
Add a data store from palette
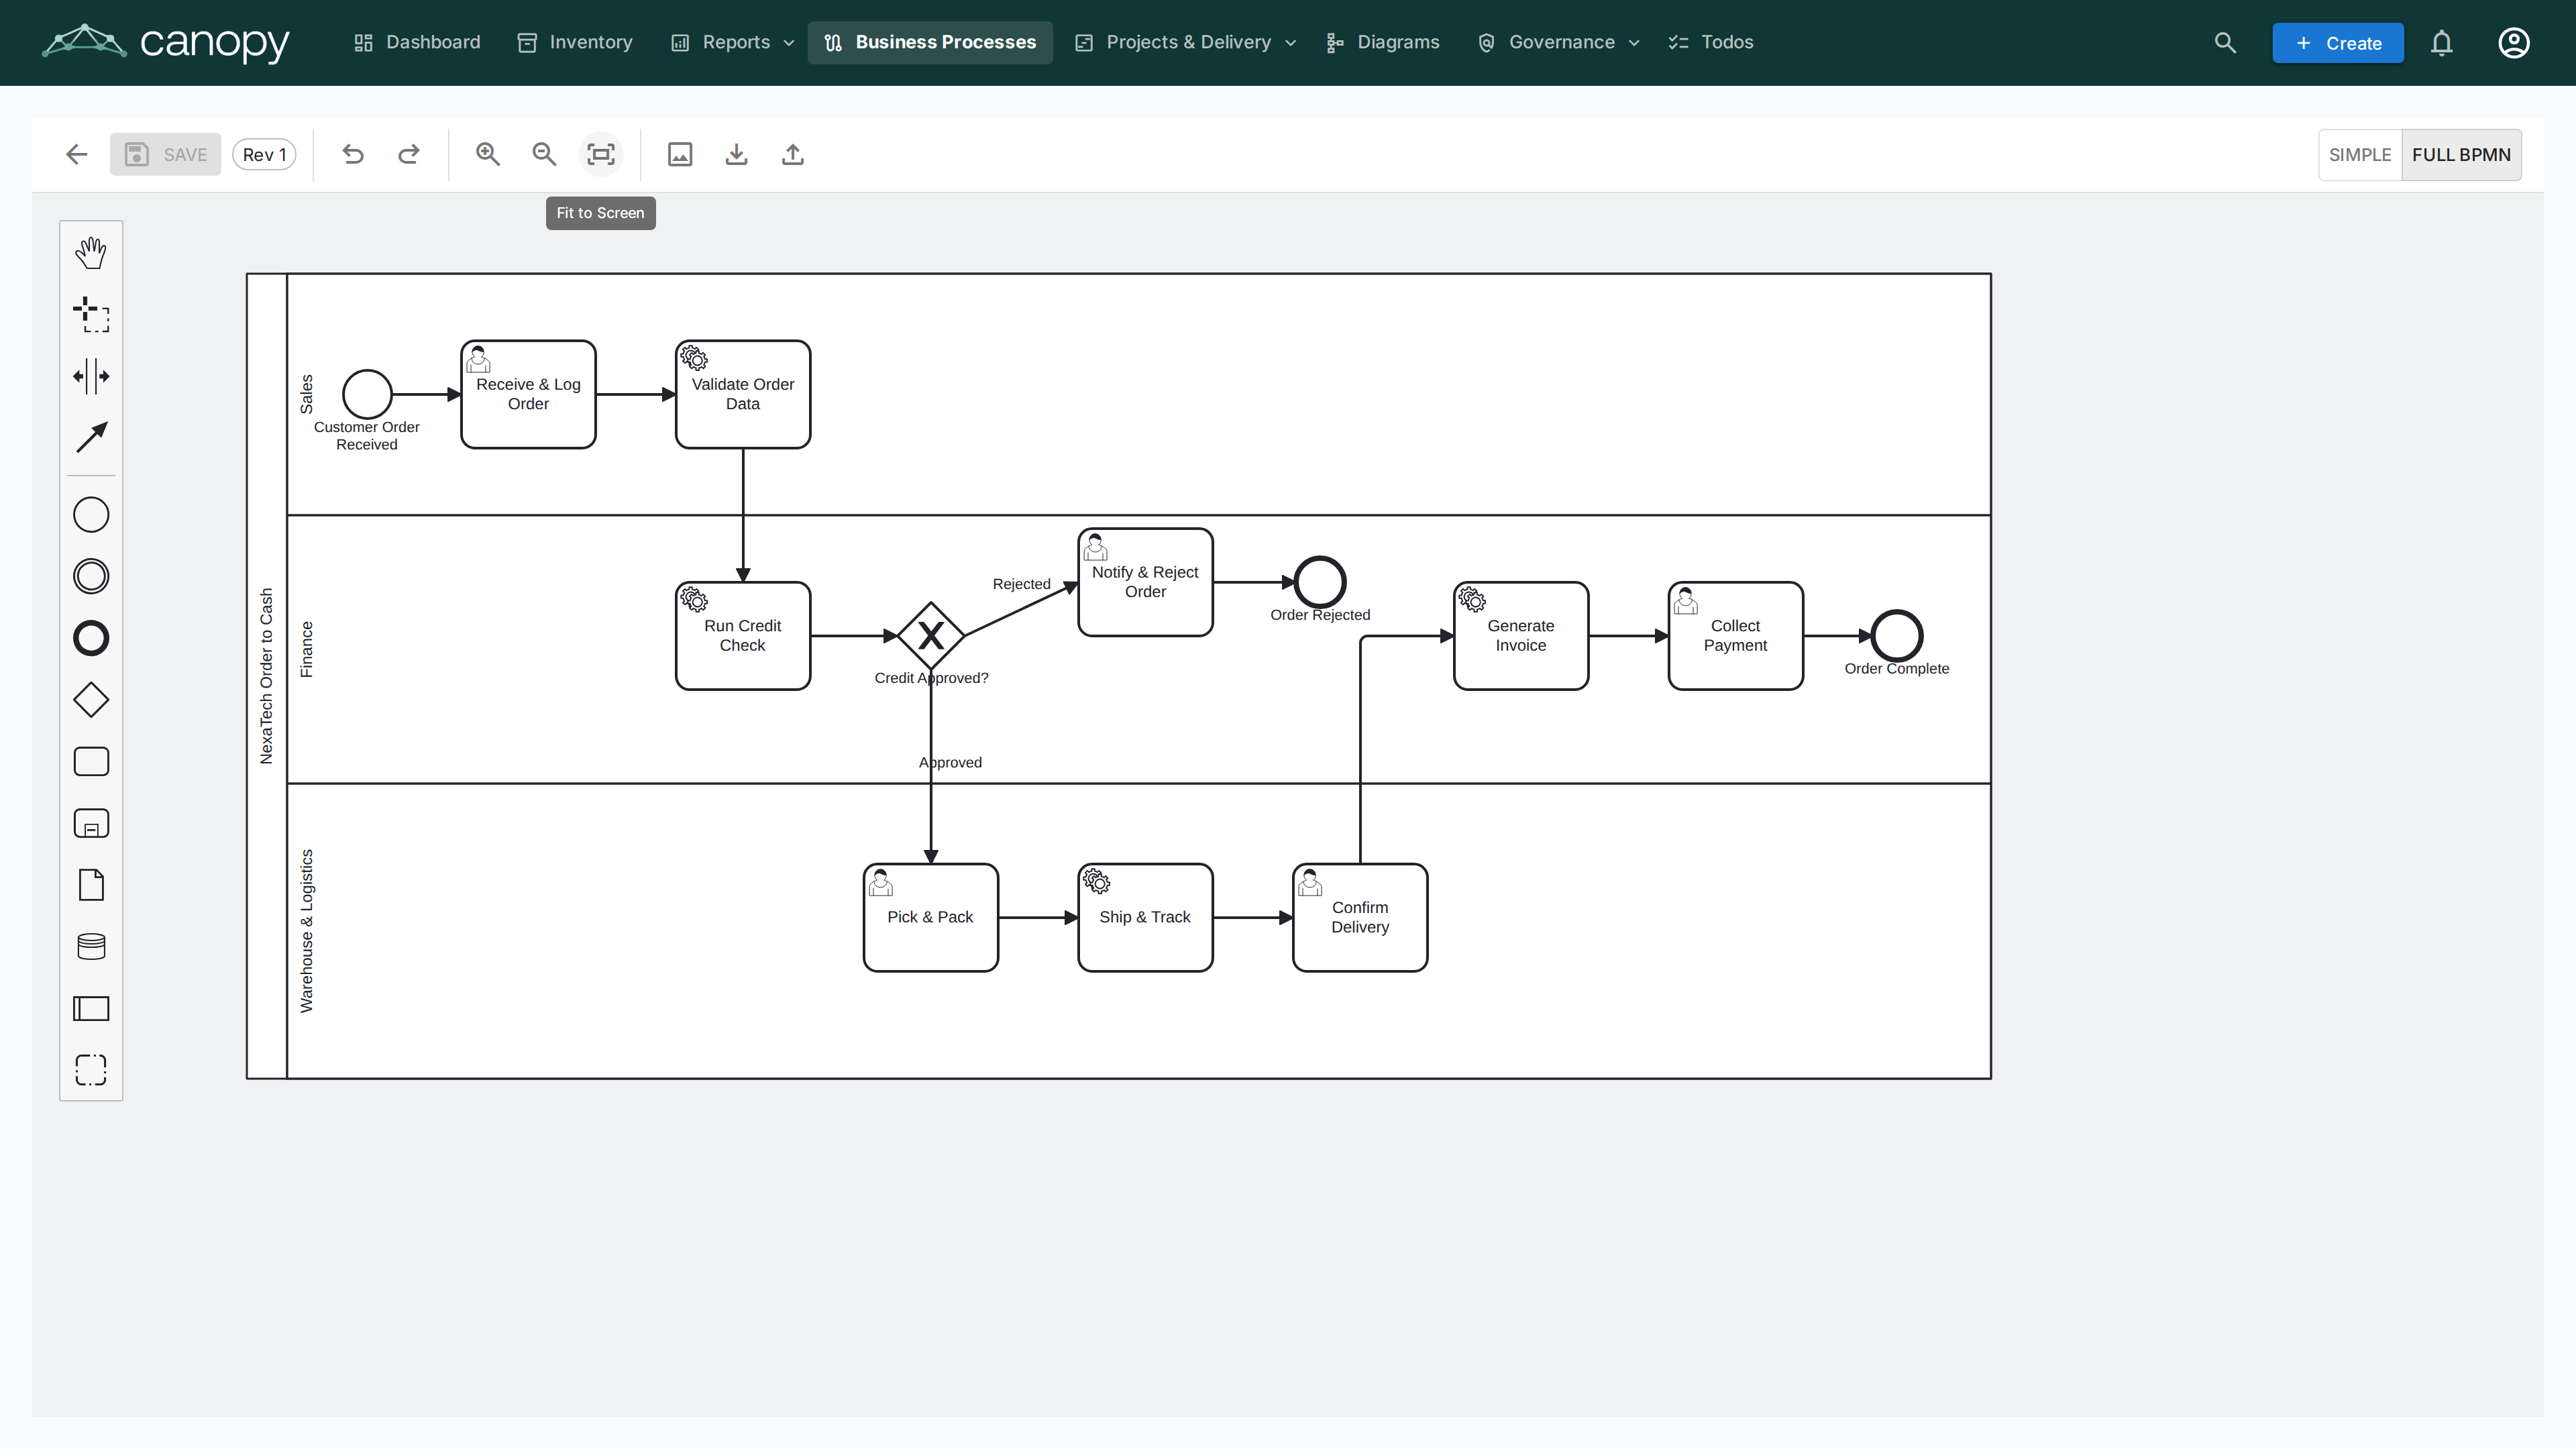click(91, 947)
